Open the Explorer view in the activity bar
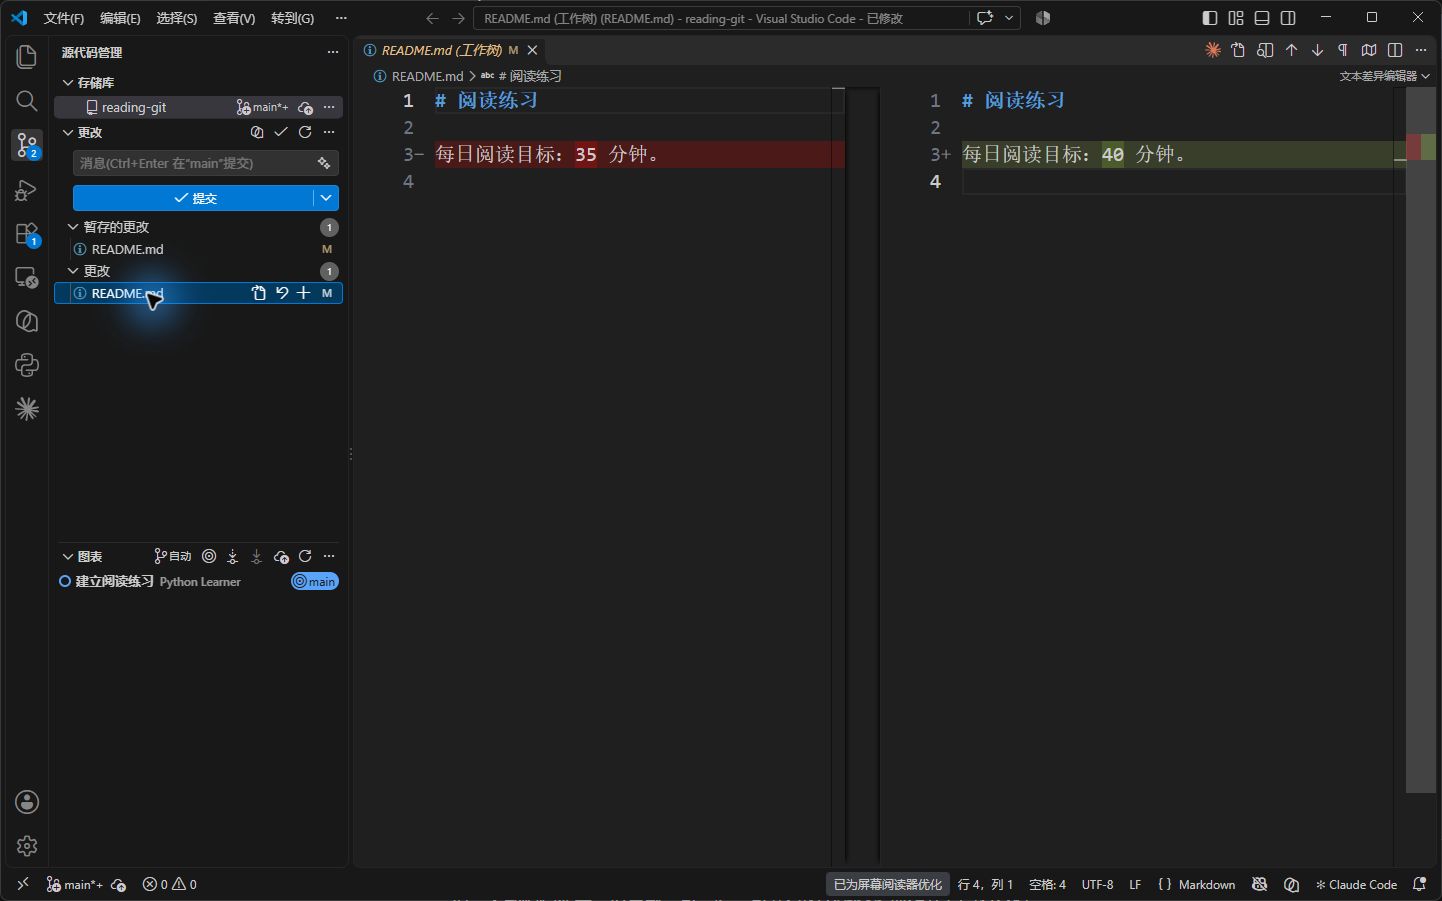Viewport: 1442px width, 901px height. coord(27,57)
